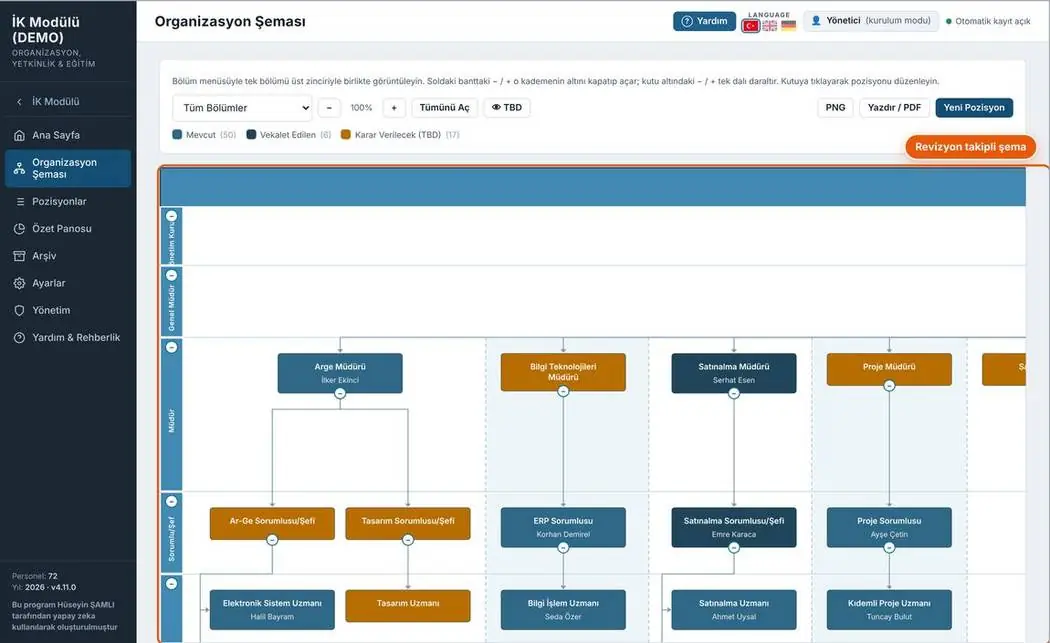Toggle Vekalet Edilen legend filter
The image size is (1050, 643).
[289, 135]
